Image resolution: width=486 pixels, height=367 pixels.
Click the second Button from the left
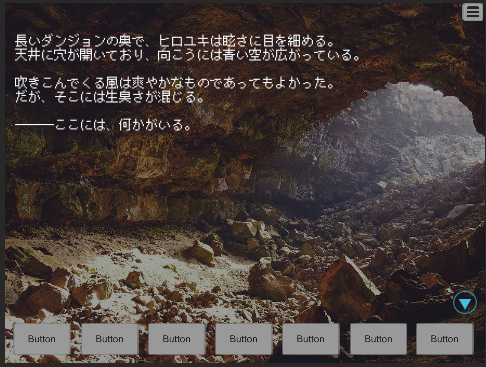coord(110,339)
